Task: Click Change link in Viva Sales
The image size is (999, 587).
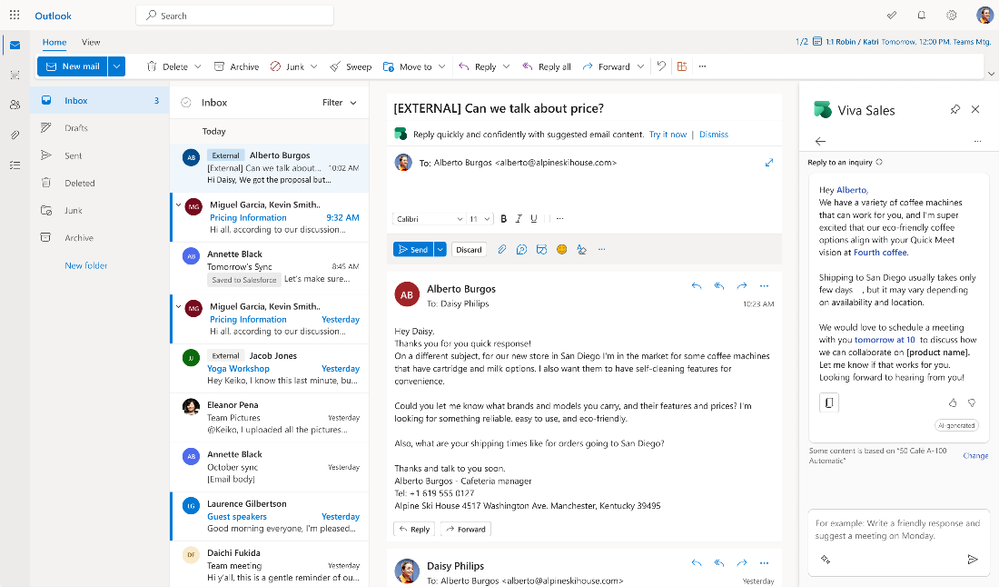Action: [975, 456]
